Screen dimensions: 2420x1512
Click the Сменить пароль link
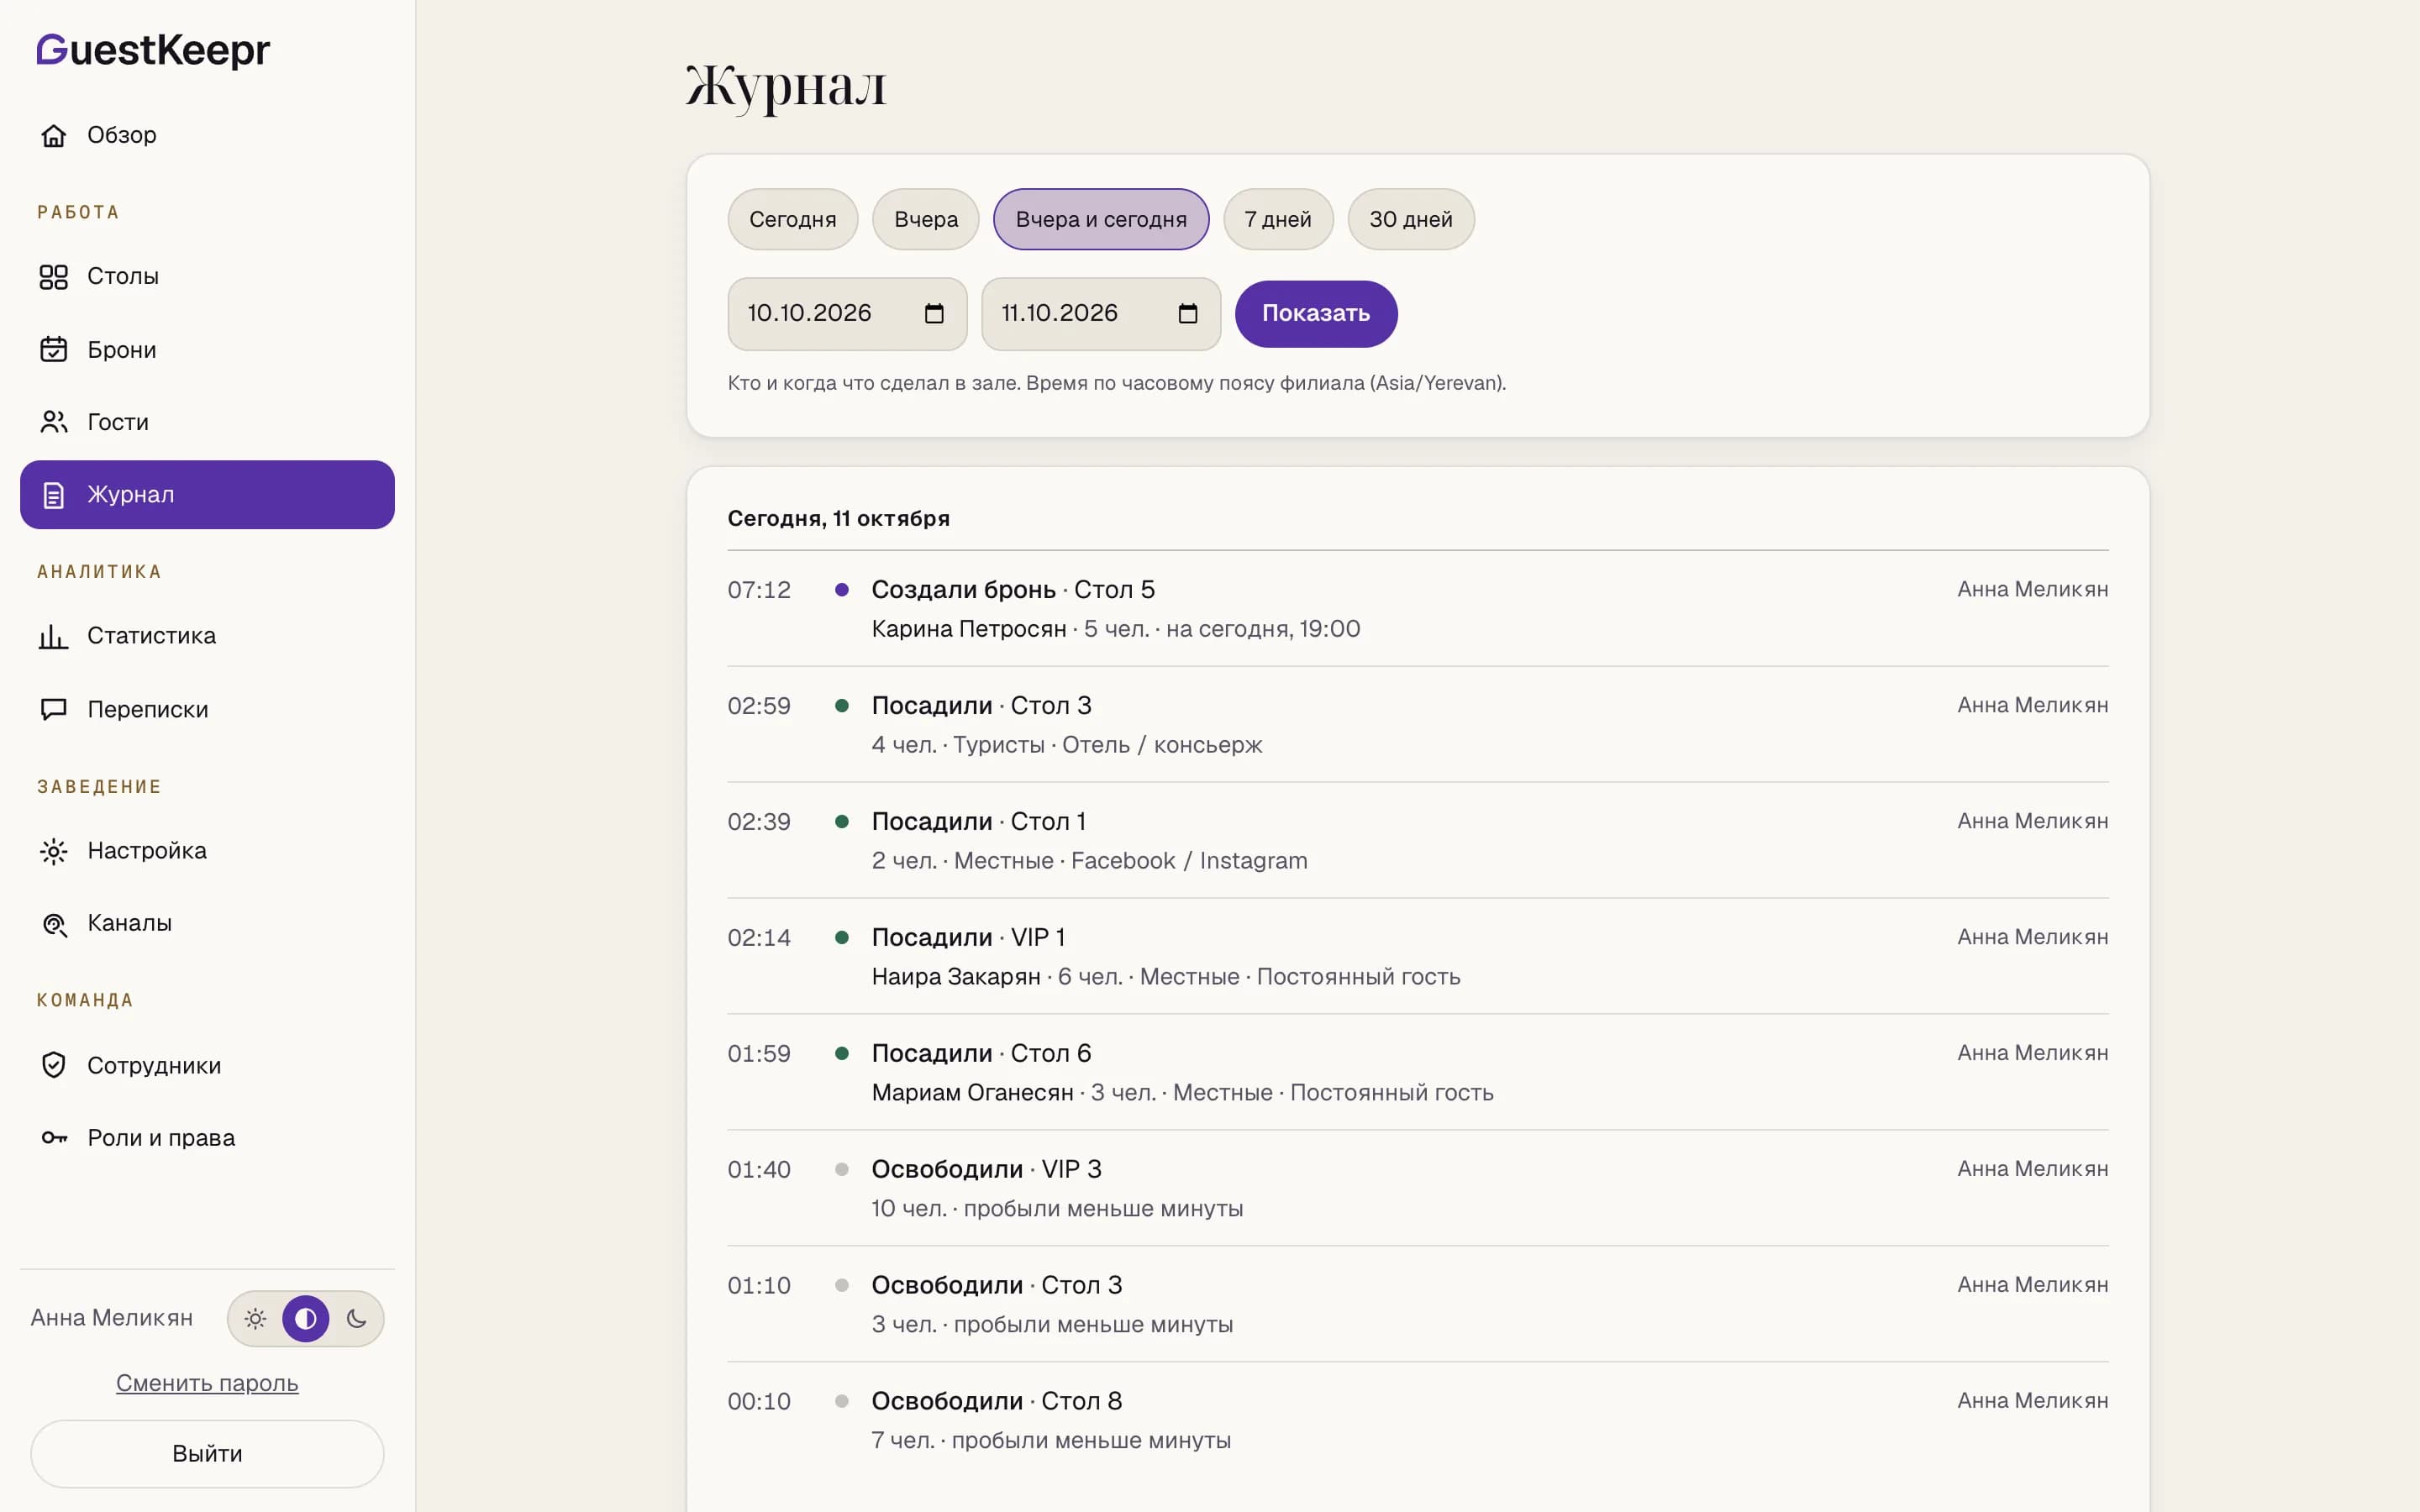pos(207,1383)
